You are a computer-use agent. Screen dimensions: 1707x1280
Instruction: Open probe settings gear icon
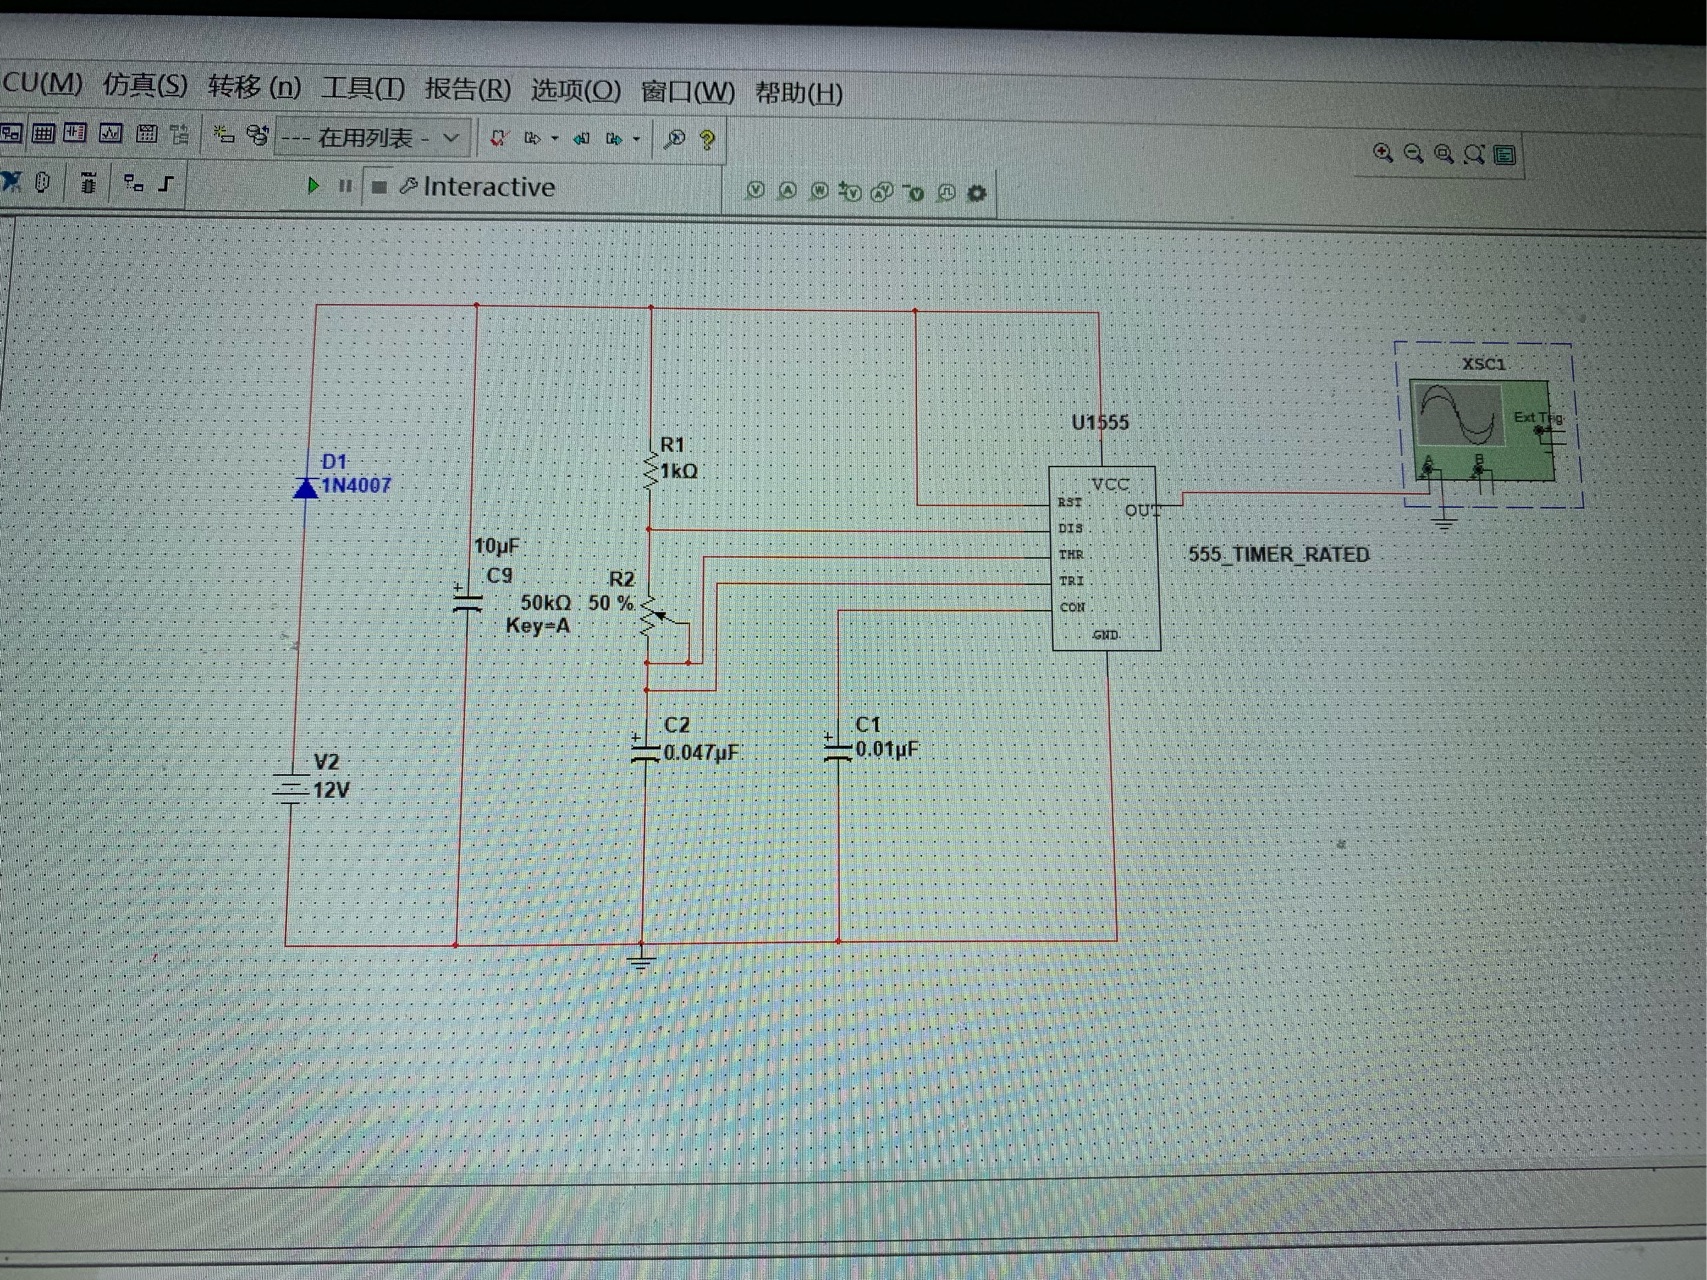point(977,193)
